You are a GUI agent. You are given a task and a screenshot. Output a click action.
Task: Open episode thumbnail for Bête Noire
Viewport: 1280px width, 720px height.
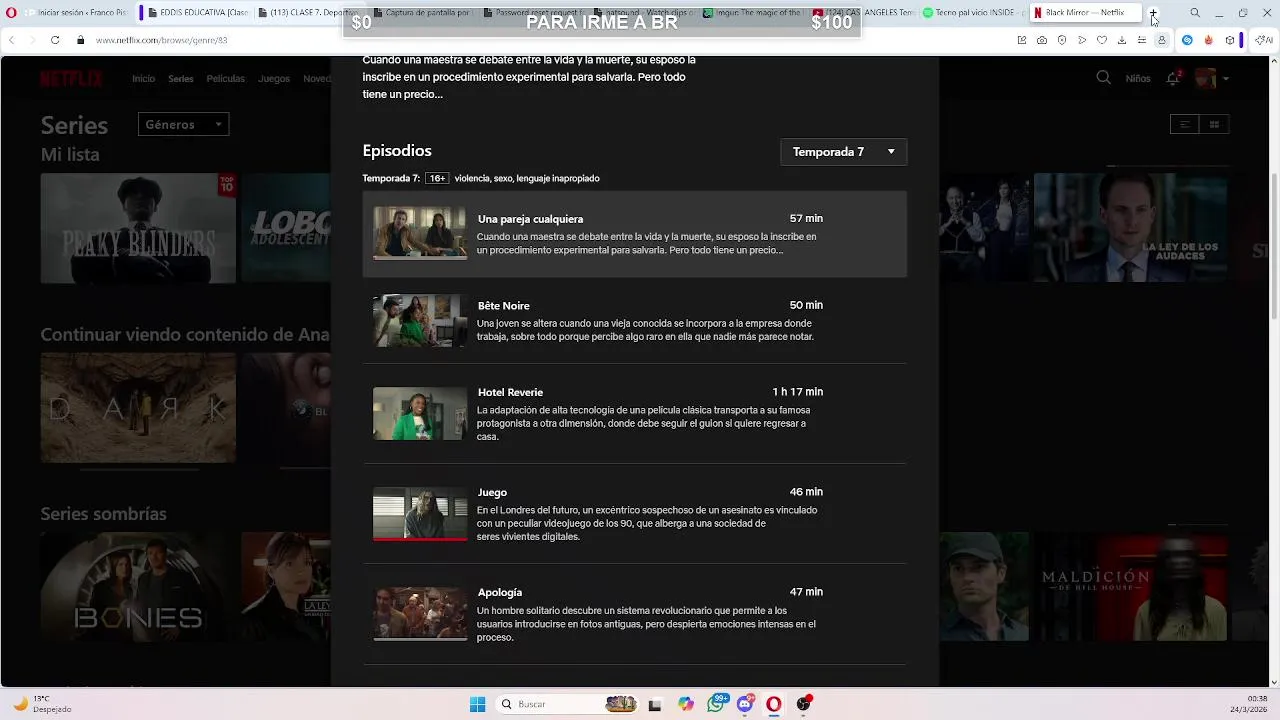click(420, 320)
